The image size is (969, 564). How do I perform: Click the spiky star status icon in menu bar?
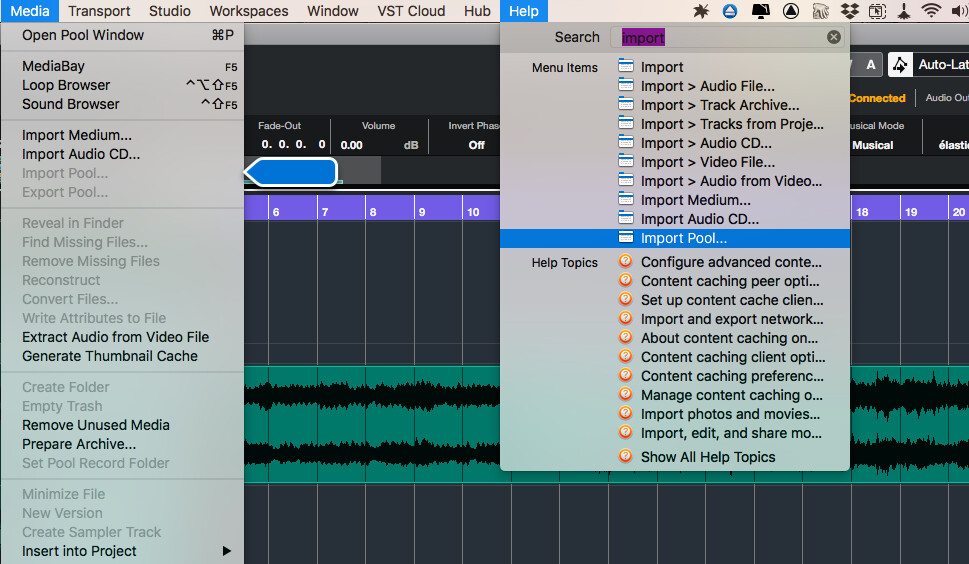click(701, 11)
